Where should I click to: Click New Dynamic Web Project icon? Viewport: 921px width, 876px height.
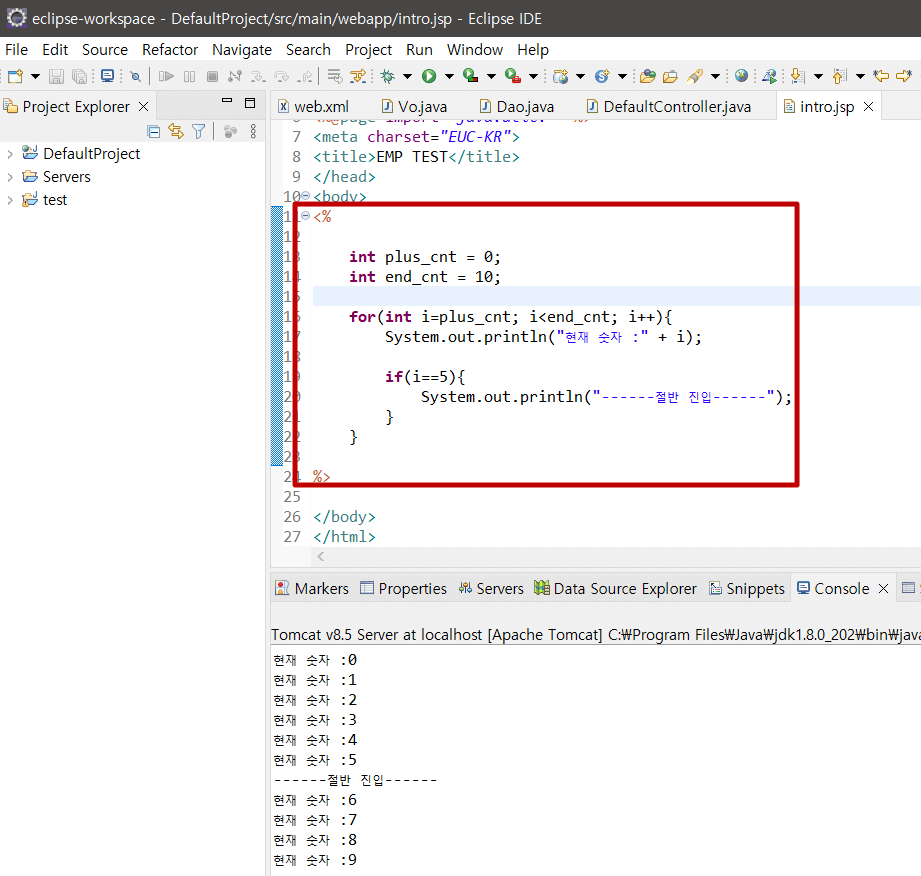coord(561,76)
